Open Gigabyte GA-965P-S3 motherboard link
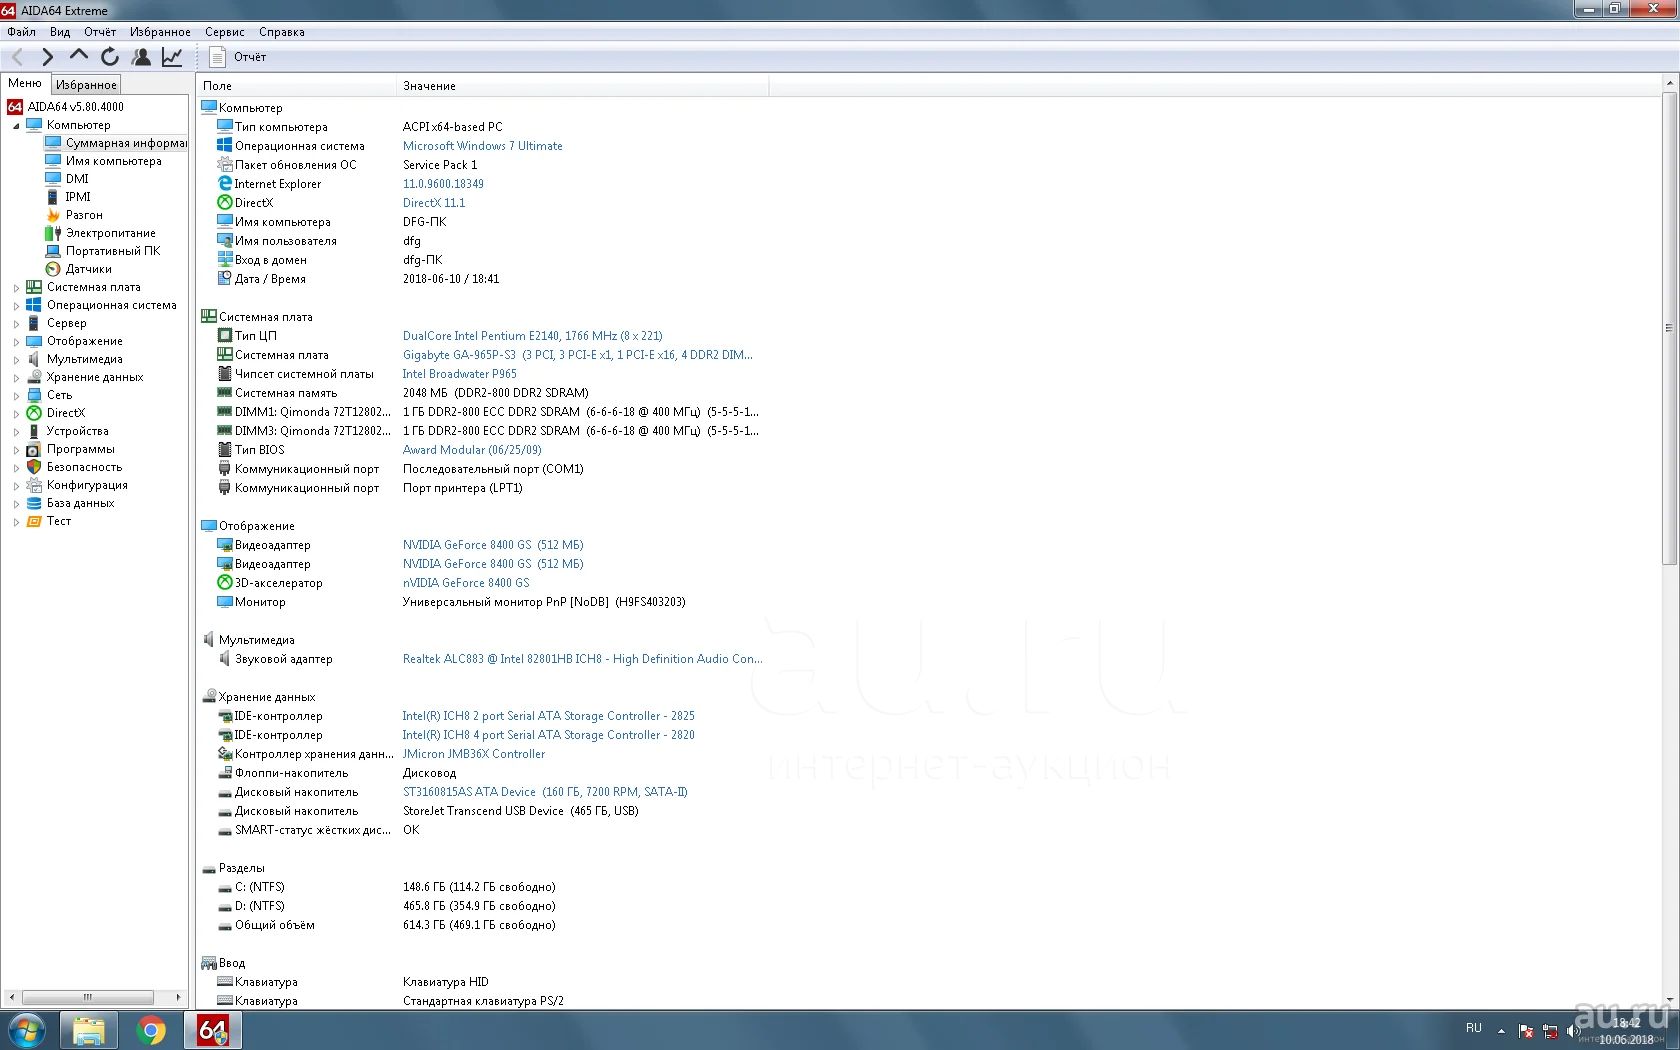This screenshot has width=1680, height=1050. [x=577, y=355]
